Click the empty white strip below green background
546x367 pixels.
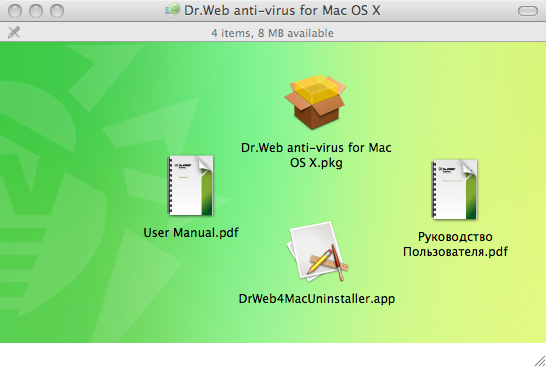coord(265,355)
